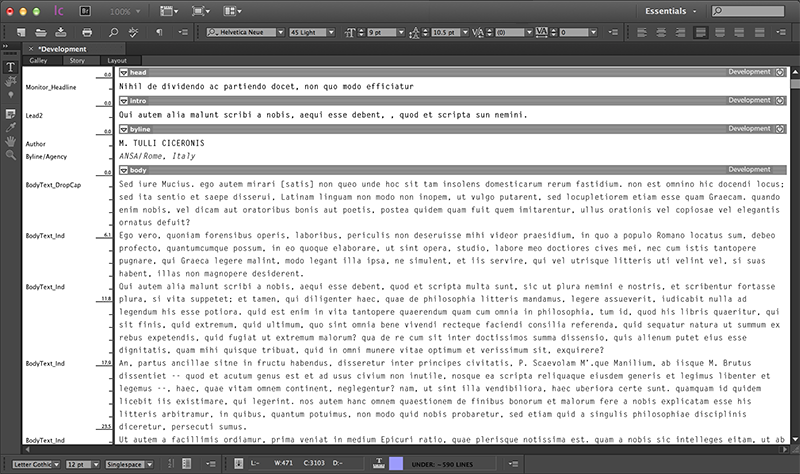This screenshot has width=800, height=474.
Task: Open the 10.5 pt leading dropdown
Action: (465, 32)
